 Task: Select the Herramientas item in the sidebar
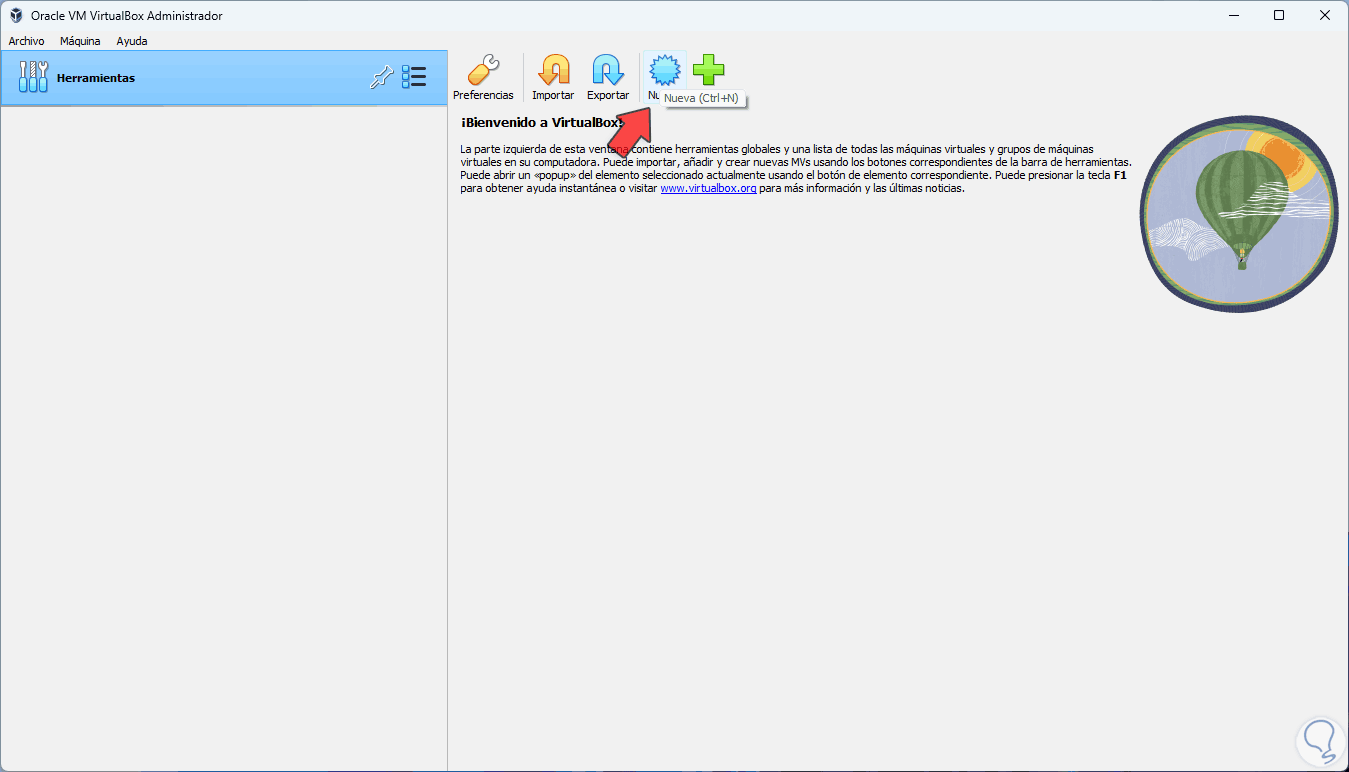tap(224, 78)
